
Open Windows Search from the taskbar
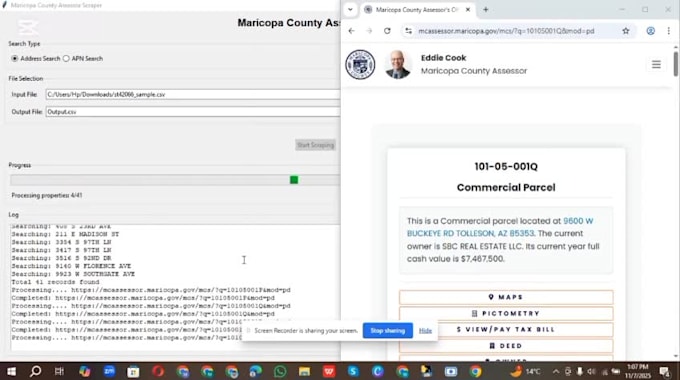point(36,371)
